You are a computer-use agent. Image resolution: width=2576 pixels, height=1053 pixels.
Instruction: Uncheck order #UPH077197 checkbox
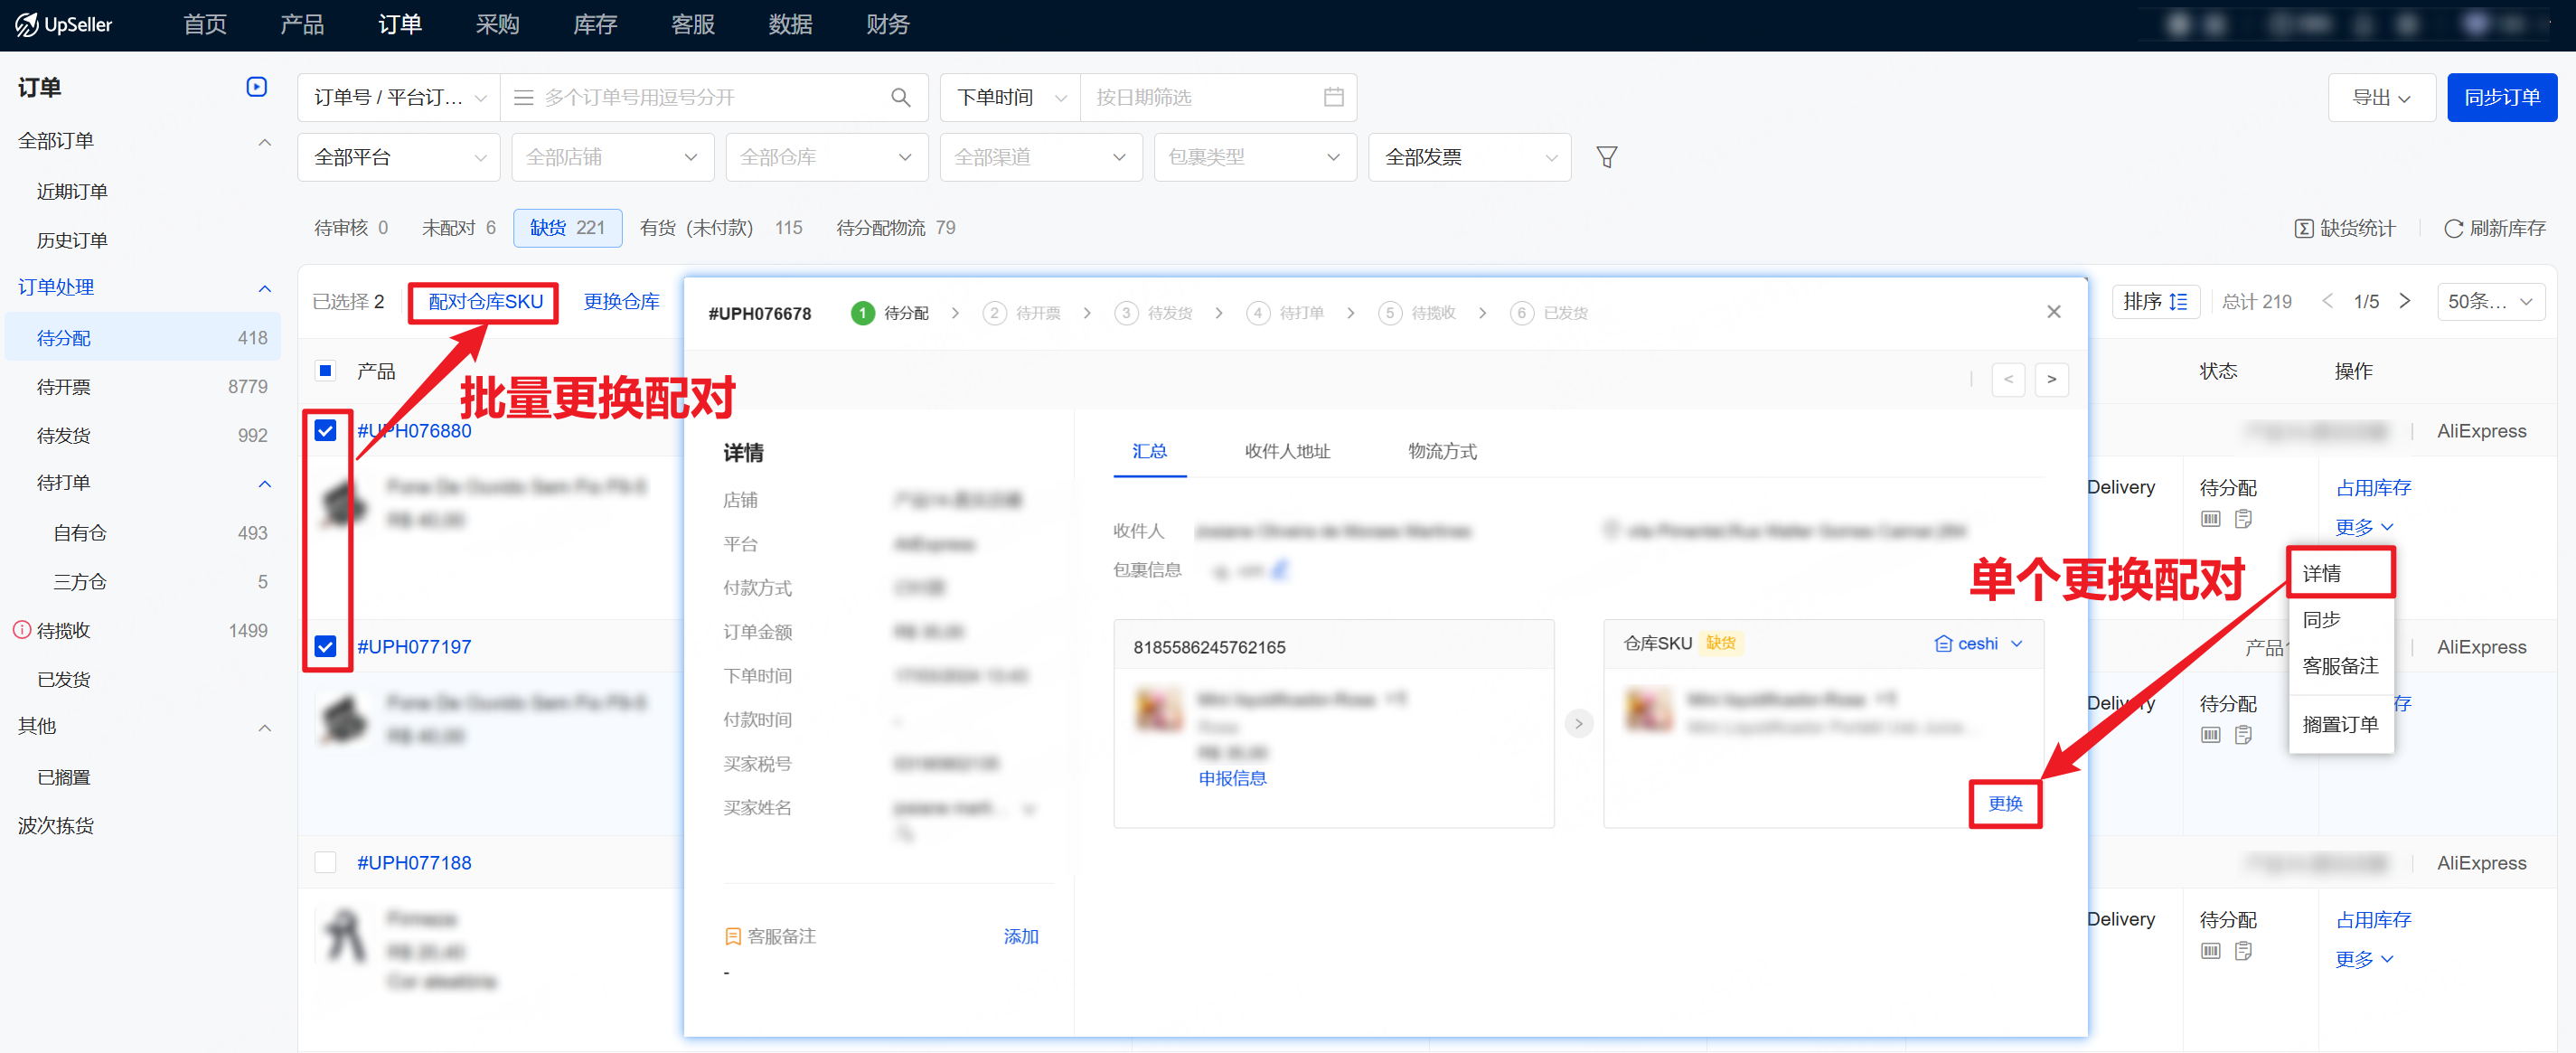pyautogui.click(x=325, y=647)
